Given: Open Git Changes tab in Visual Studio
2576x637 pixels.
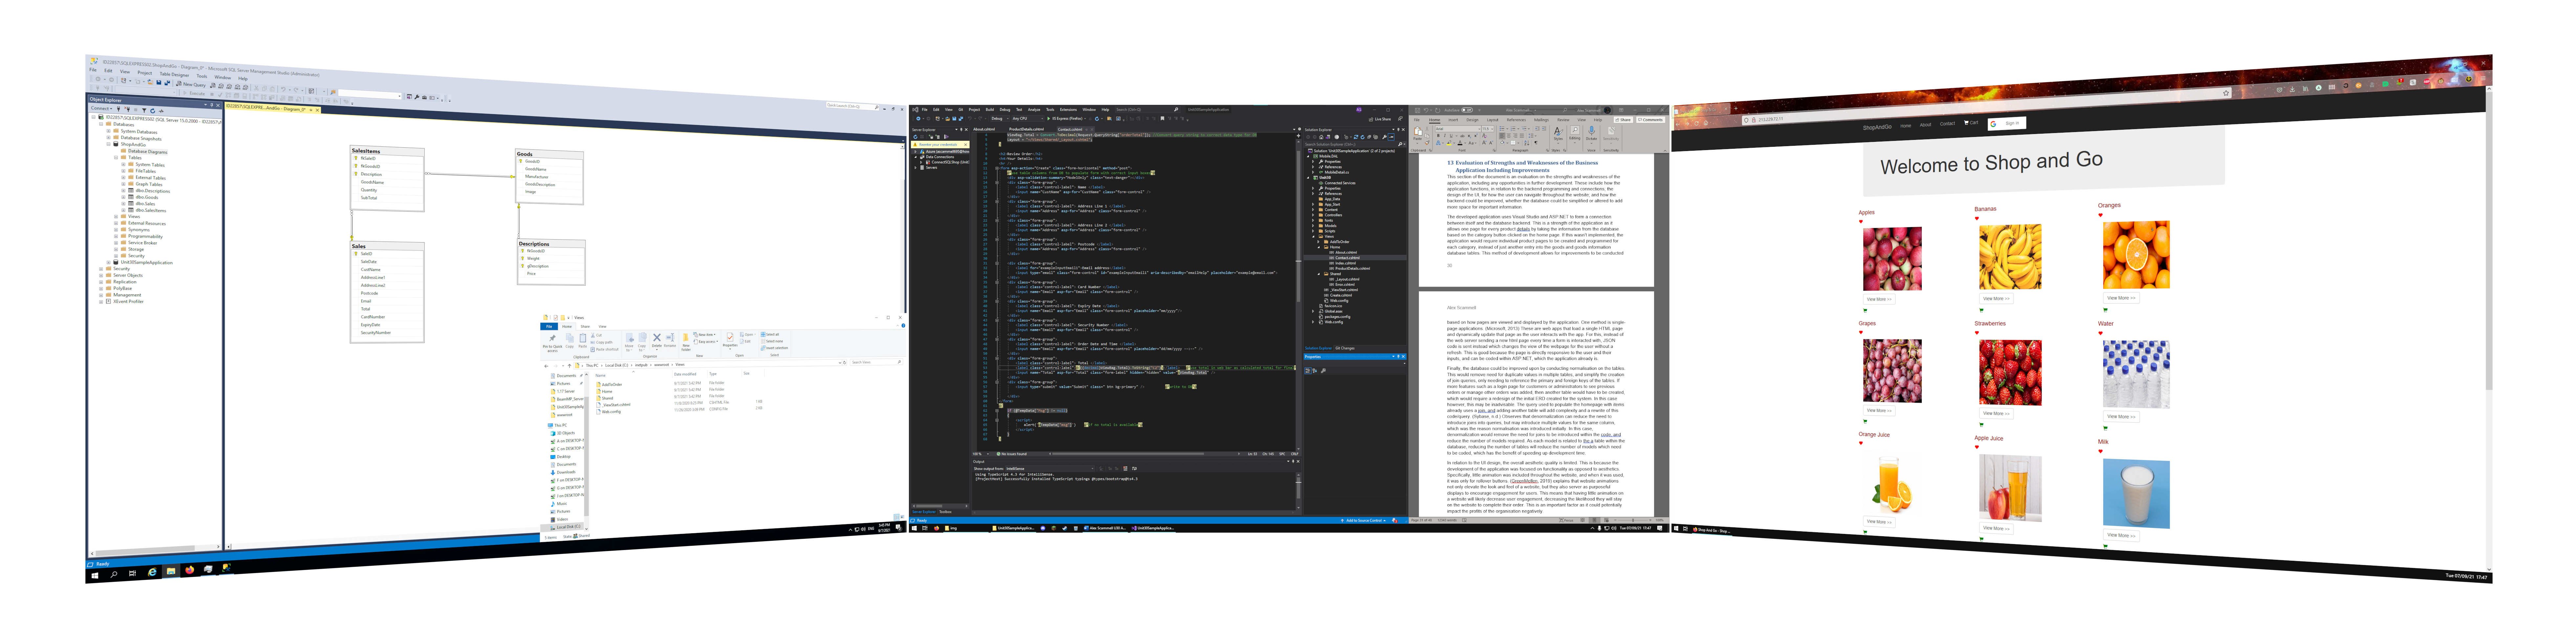Looking at the screenshot, I should tap(1345, 348).
